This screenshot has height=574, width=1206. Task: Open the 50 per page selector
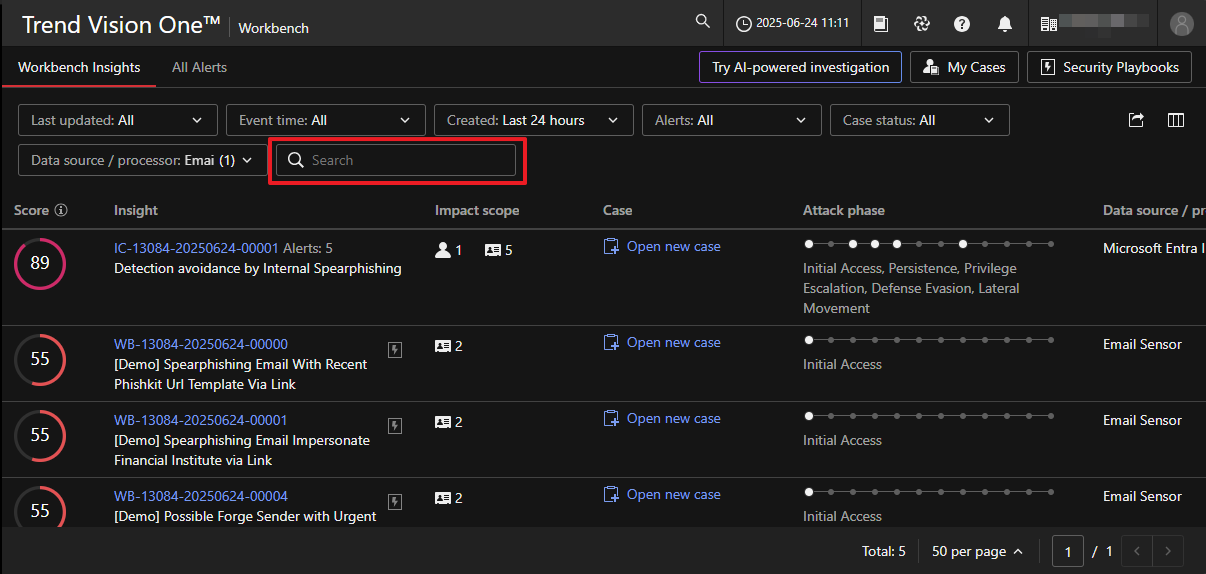[977, 551]
